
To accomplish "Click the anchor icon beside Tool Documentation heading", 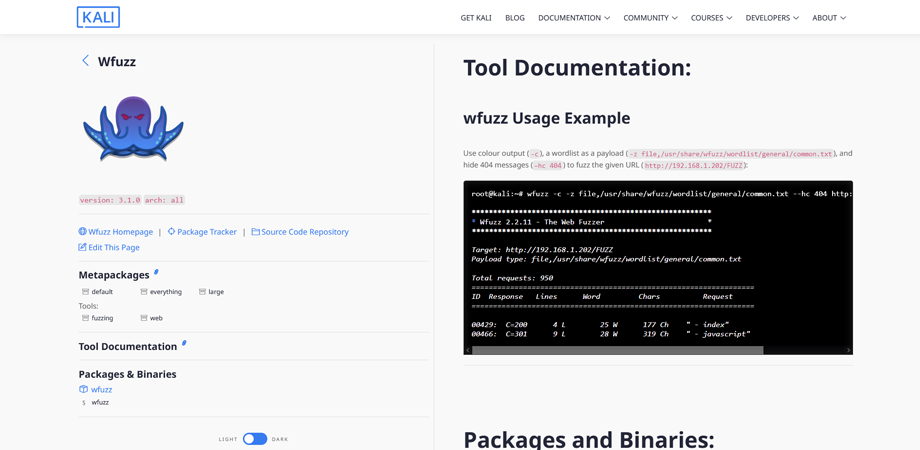I will coord(184,343).
